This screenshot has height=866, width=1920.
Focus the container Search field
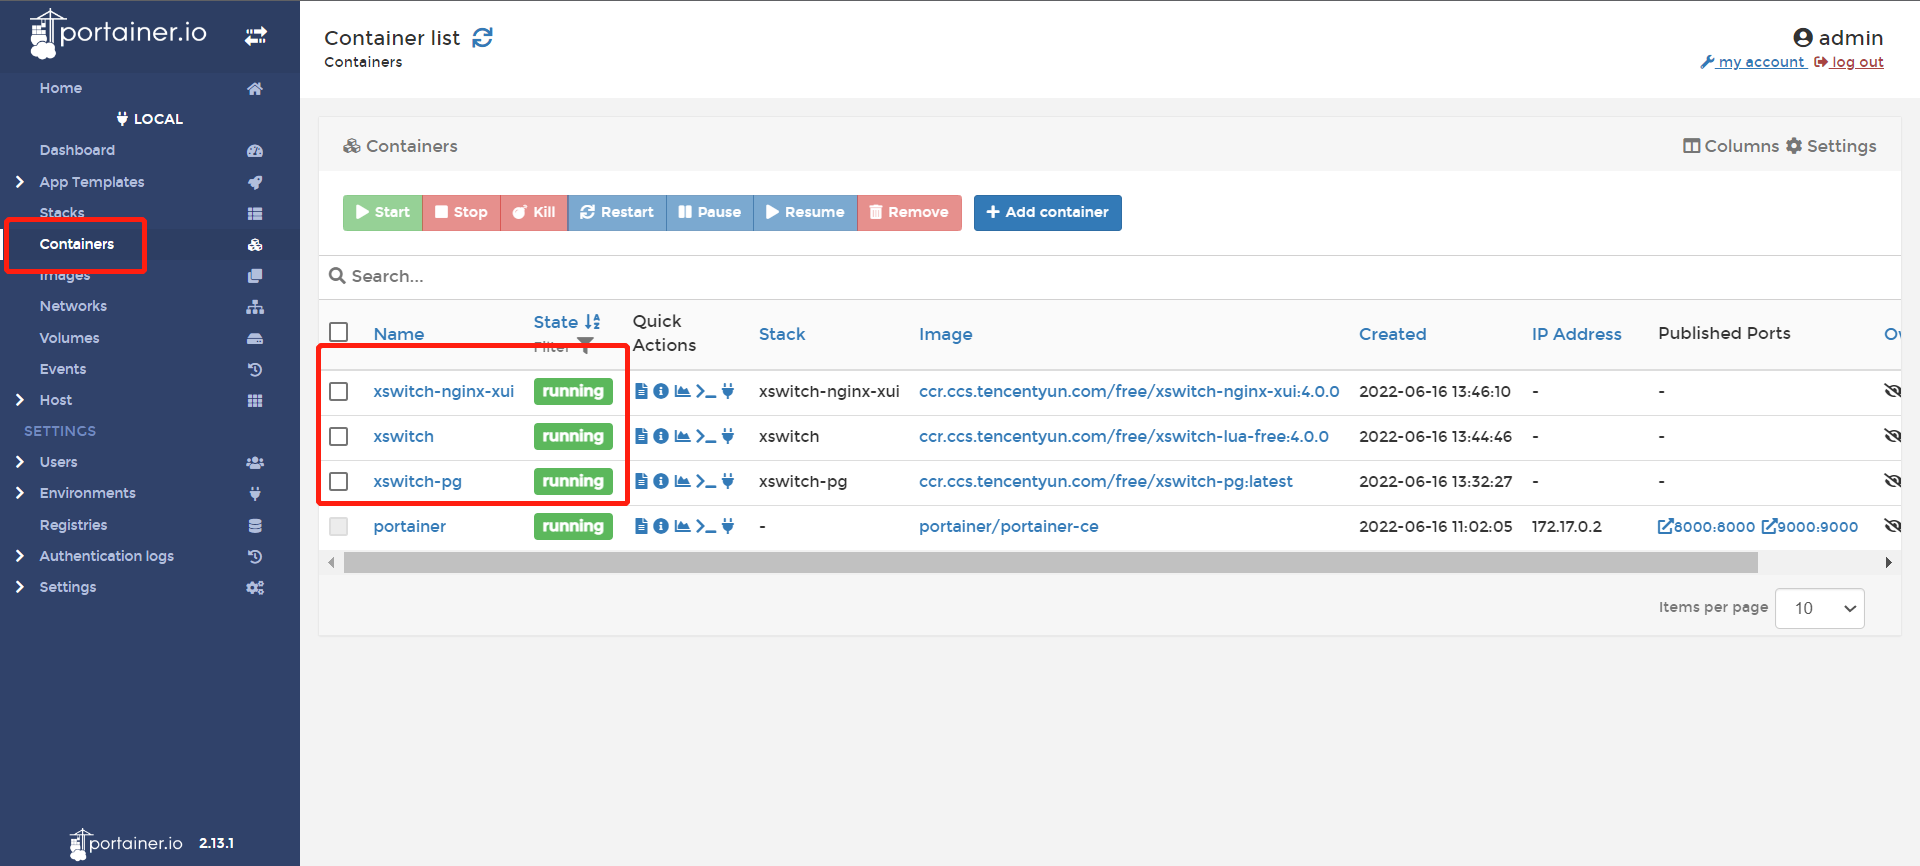coord(1110,276)
